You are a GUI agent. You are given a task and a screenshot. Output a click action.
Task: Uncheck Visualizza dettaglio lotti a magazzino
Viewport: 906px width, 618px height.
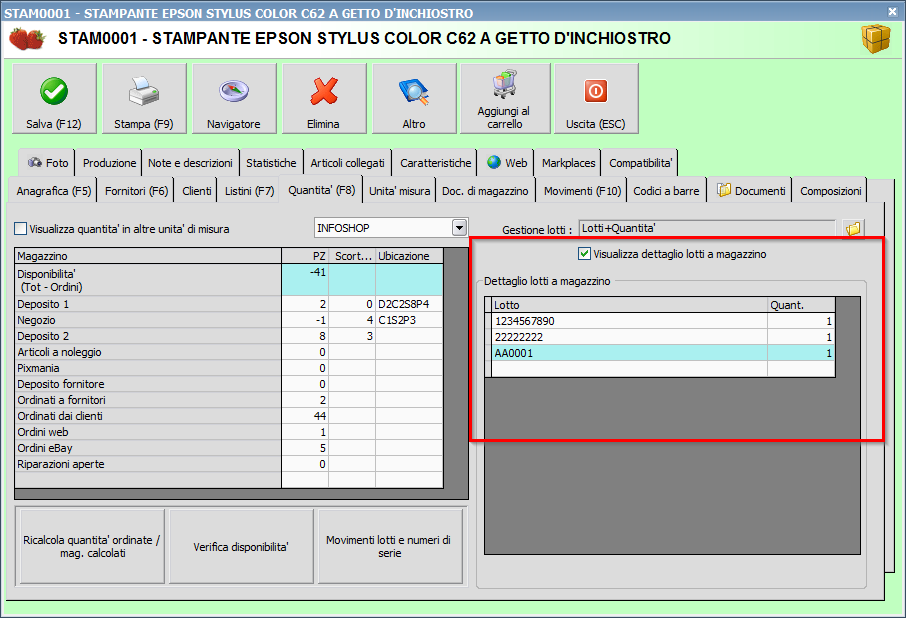[584, 254]
